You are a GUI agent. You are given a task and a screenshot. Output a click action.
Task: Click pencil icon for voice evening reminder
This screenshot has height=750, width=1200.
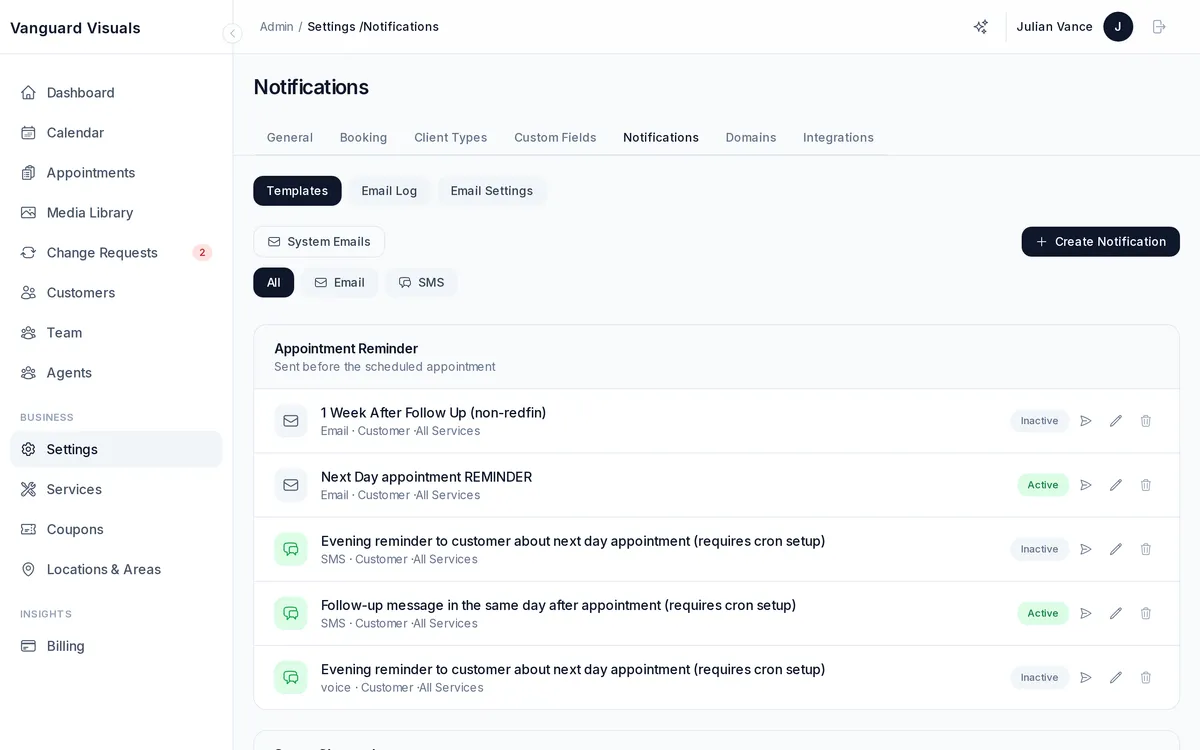point(1116,677)
